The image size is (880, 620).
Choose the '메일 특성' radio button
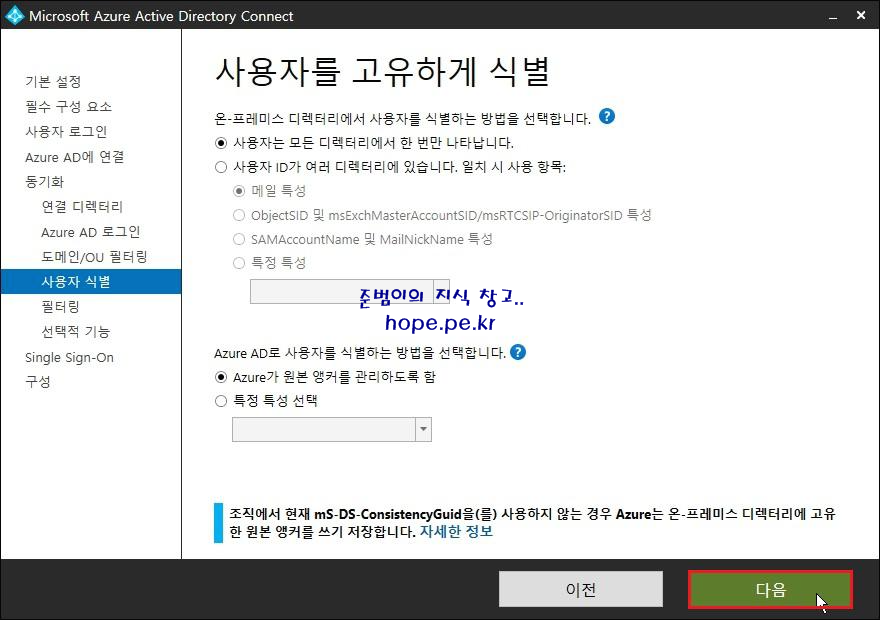(239, 191)
